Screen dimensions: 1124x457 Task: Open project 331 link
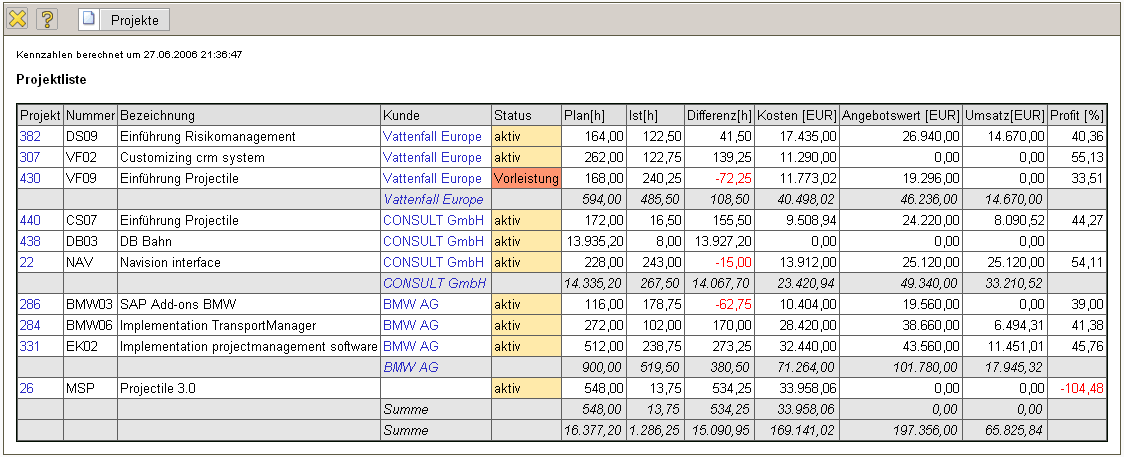point(30,346)
